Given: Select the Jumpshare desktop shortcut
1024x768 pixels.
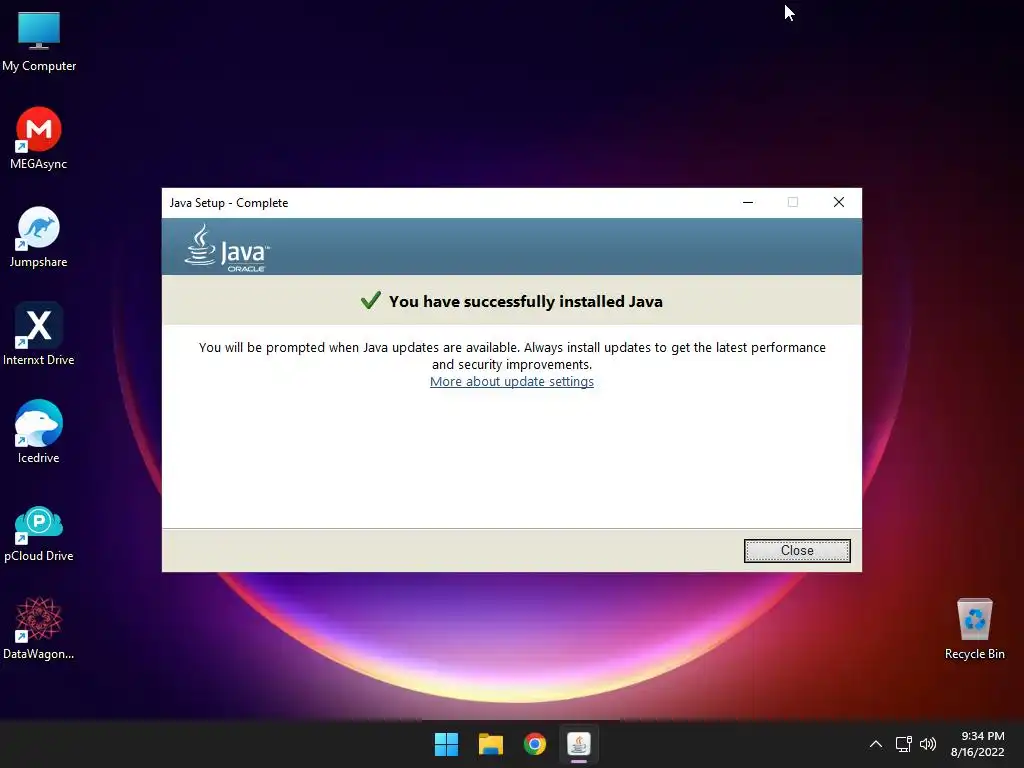Looking at the screenshot, I should click(39, 236).
